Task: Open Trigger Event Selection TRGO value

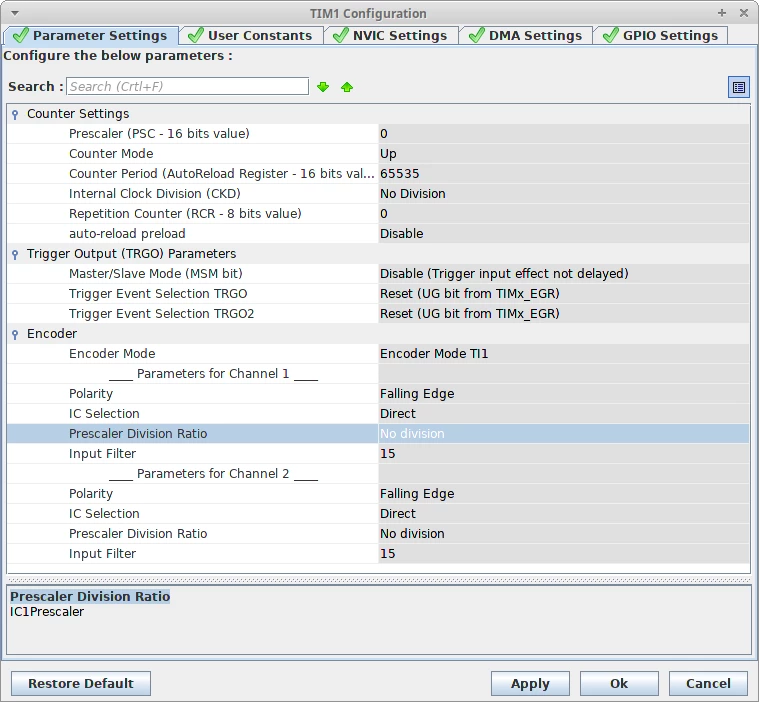Action: coord(564,293)
